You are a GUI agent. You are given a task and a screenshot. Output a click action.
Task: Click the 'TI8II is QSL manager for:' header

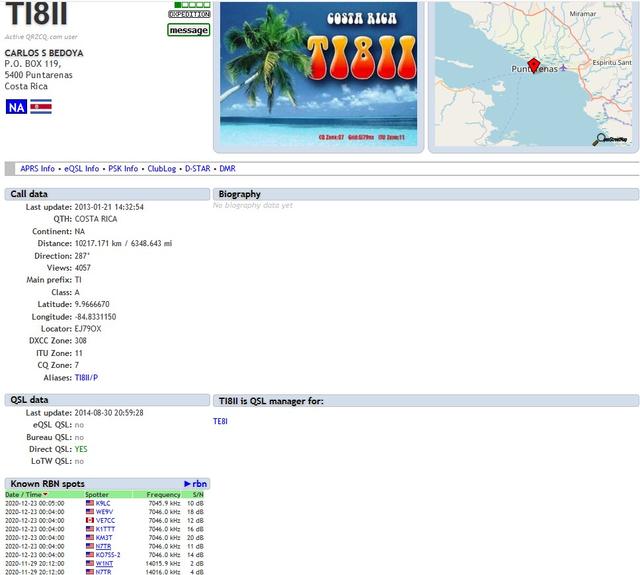(426, 401)
